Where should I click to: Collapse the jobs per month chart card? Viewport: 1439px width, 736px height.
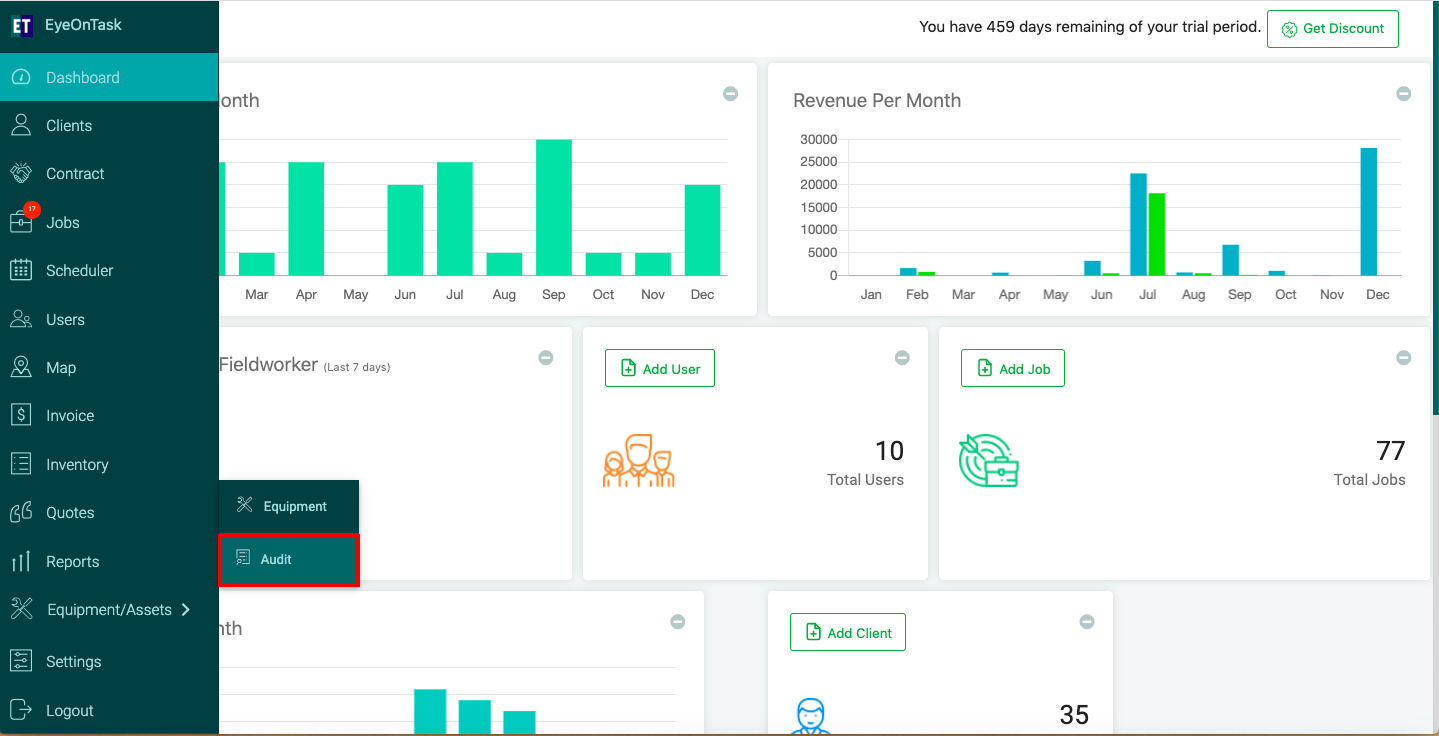(x=731, y=93)
